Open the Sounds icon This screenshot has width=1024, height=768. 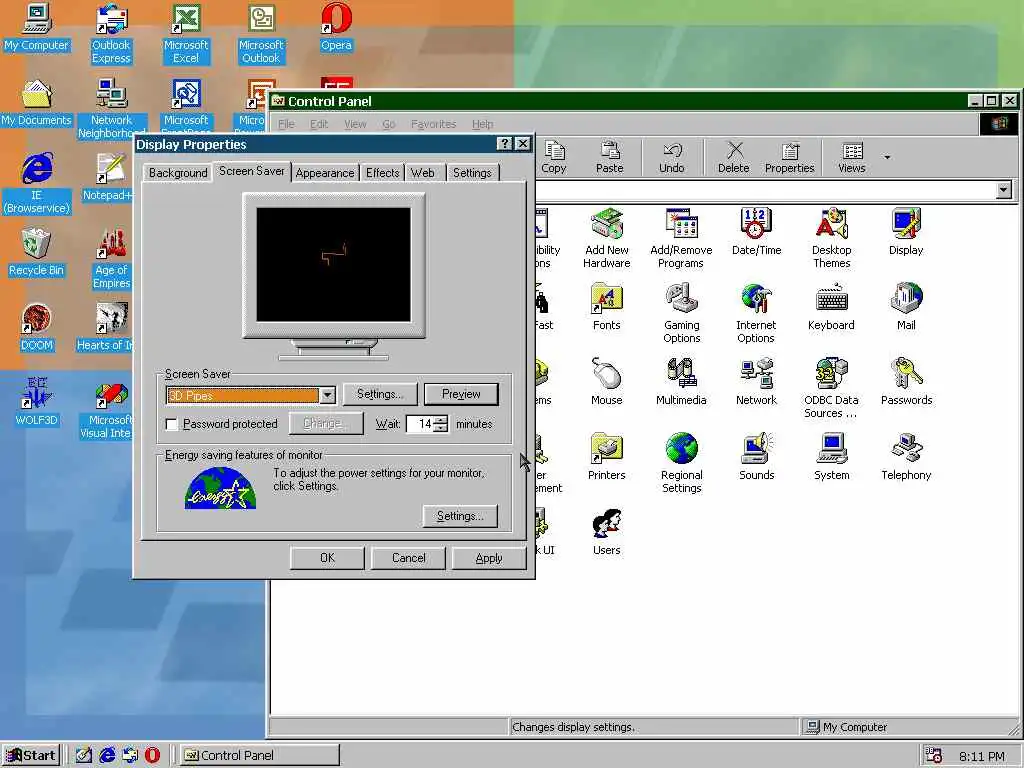tap(756, 456)
